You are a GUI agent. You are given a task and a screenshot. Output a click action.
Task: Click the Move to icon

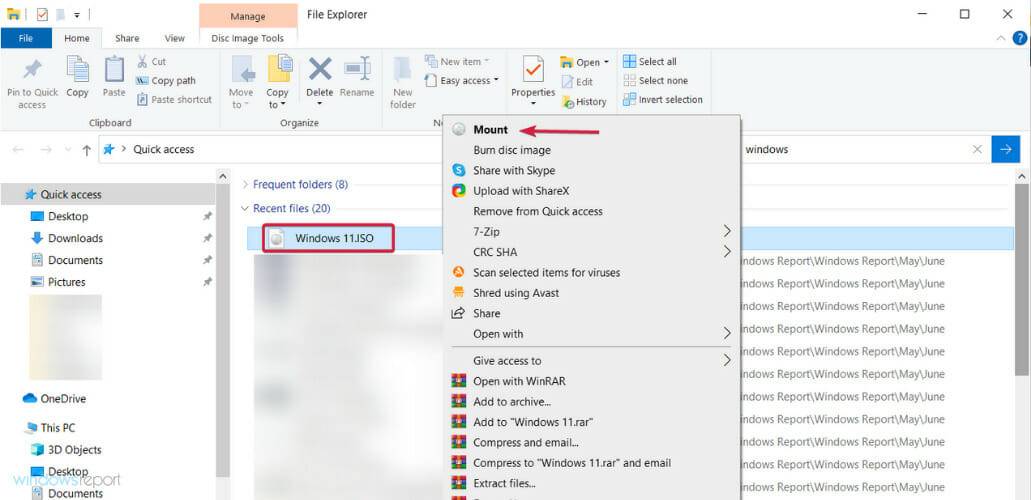(x=242, y=70)
